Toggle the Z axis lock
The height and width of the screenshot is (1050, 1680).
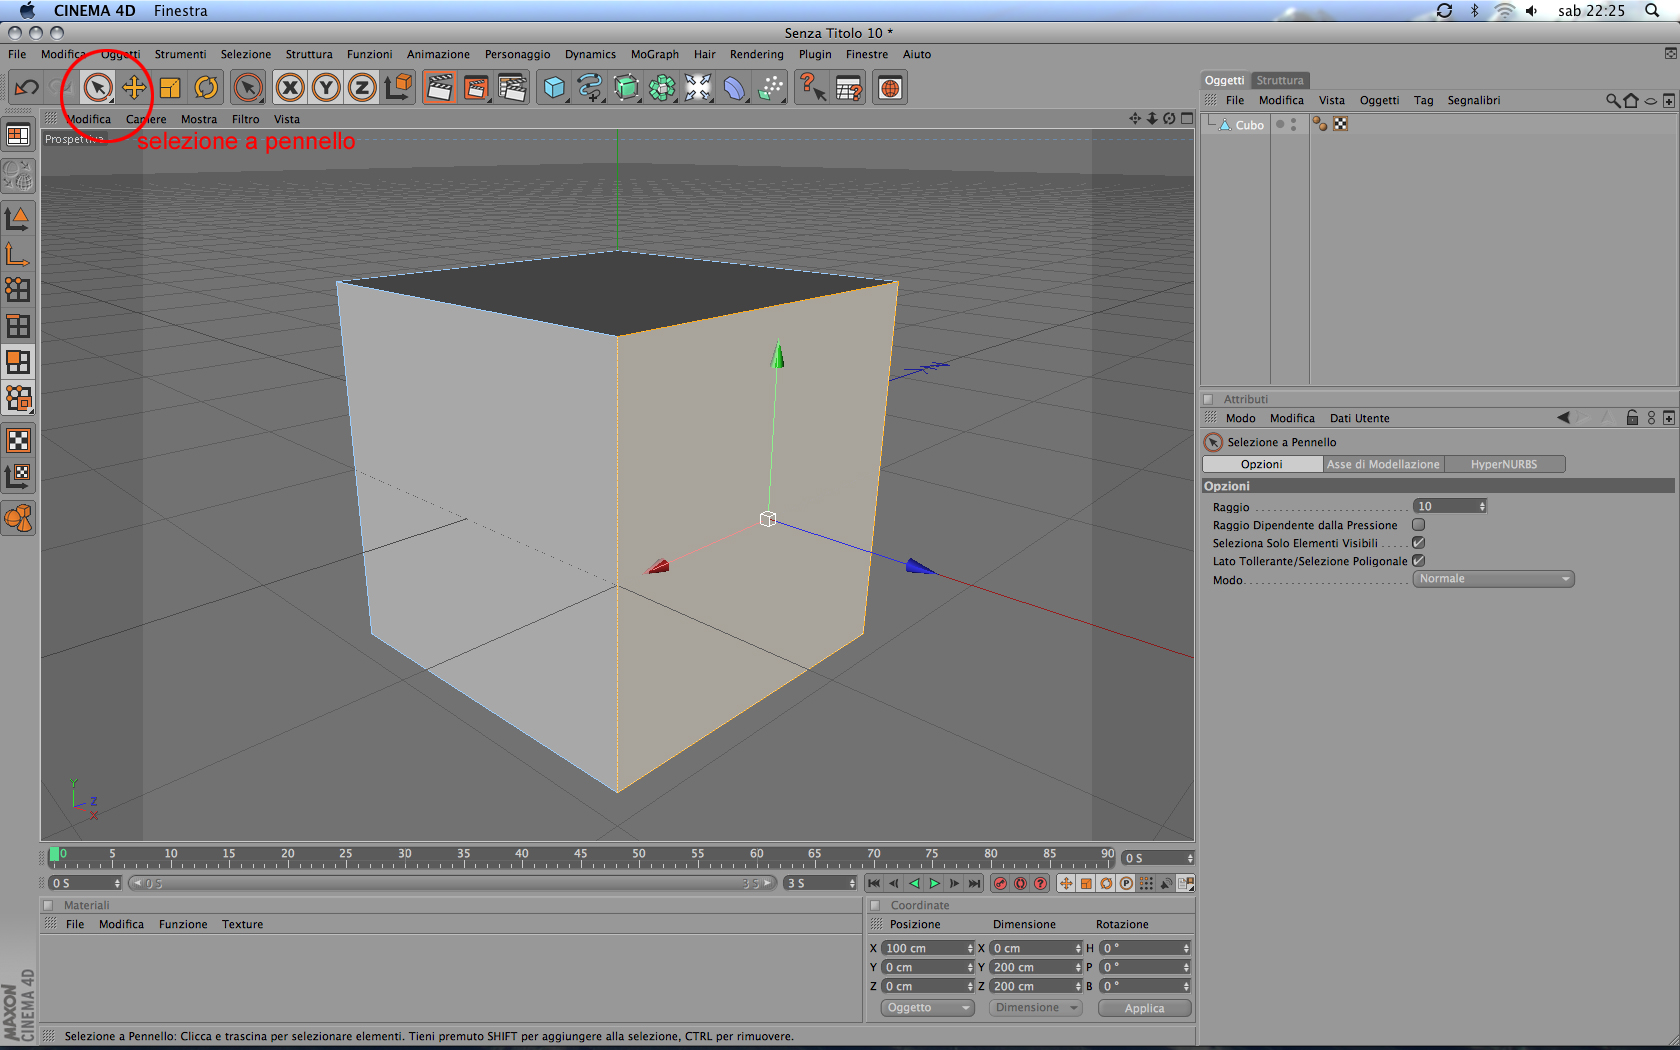tap(362, 88)
